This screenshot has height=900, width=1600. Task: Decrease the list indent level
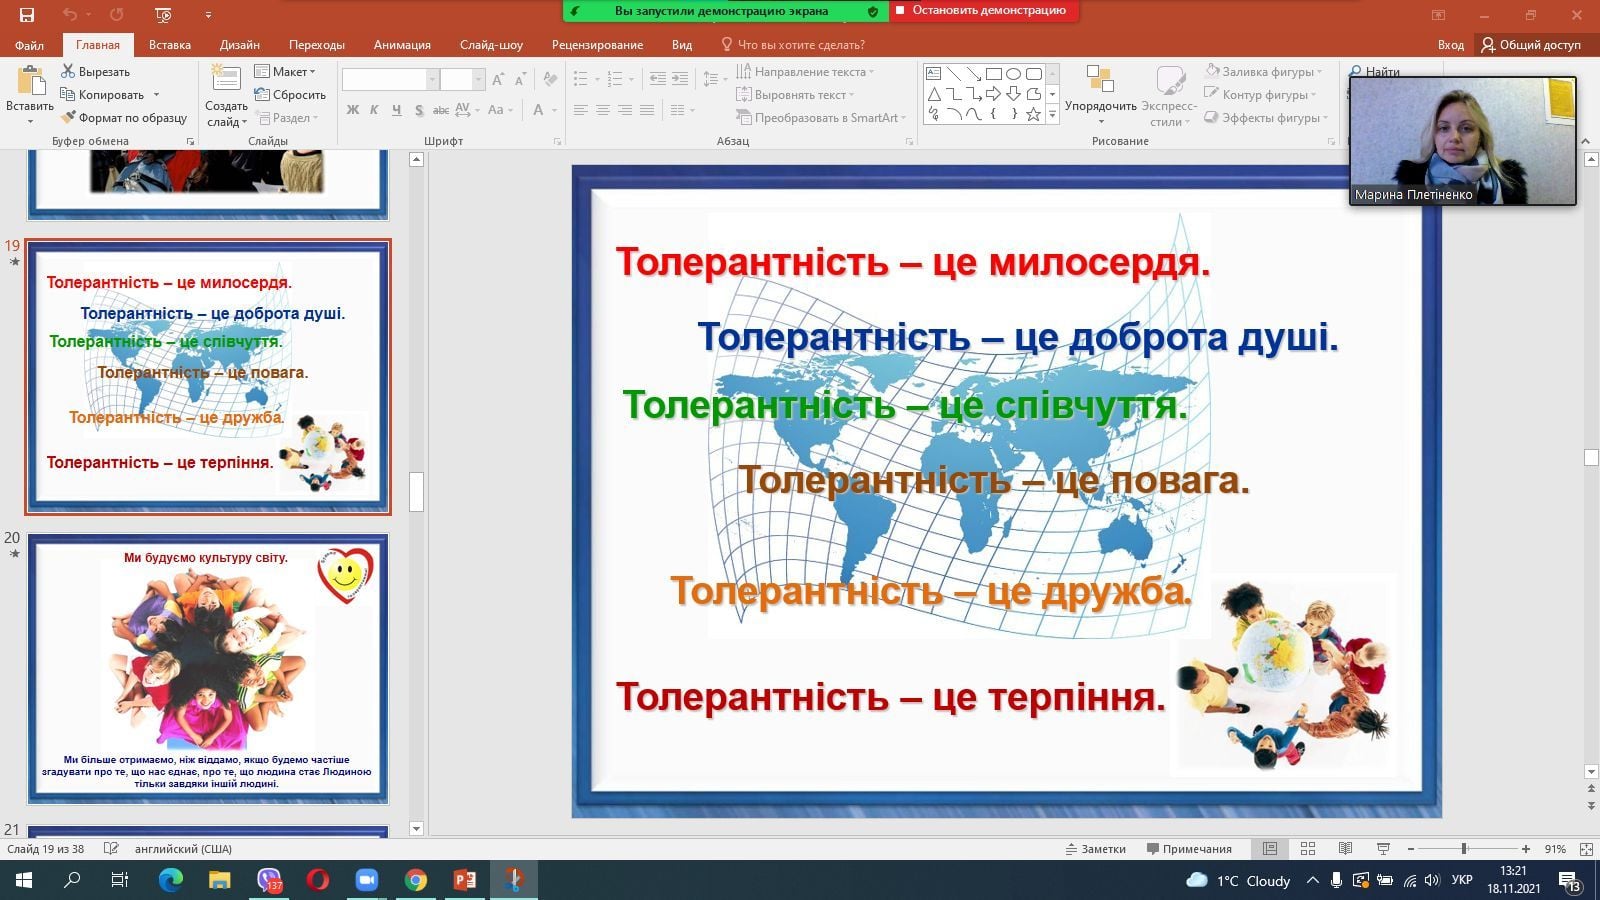pyautogui.click(x=657, y=79)
